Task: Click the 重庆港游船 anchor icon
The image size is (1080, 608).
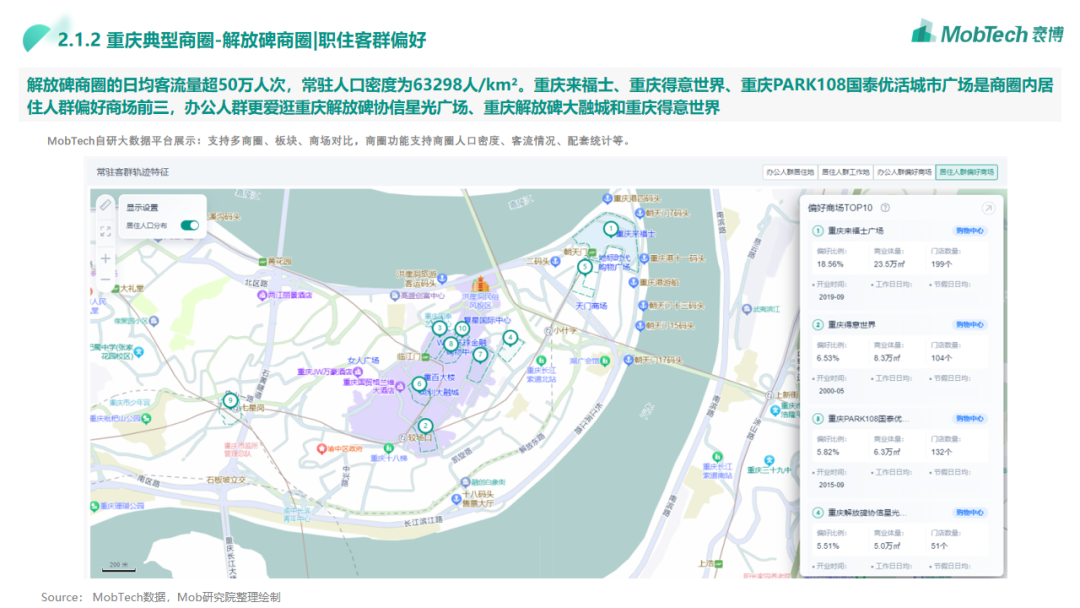Action: pos(633,282)
